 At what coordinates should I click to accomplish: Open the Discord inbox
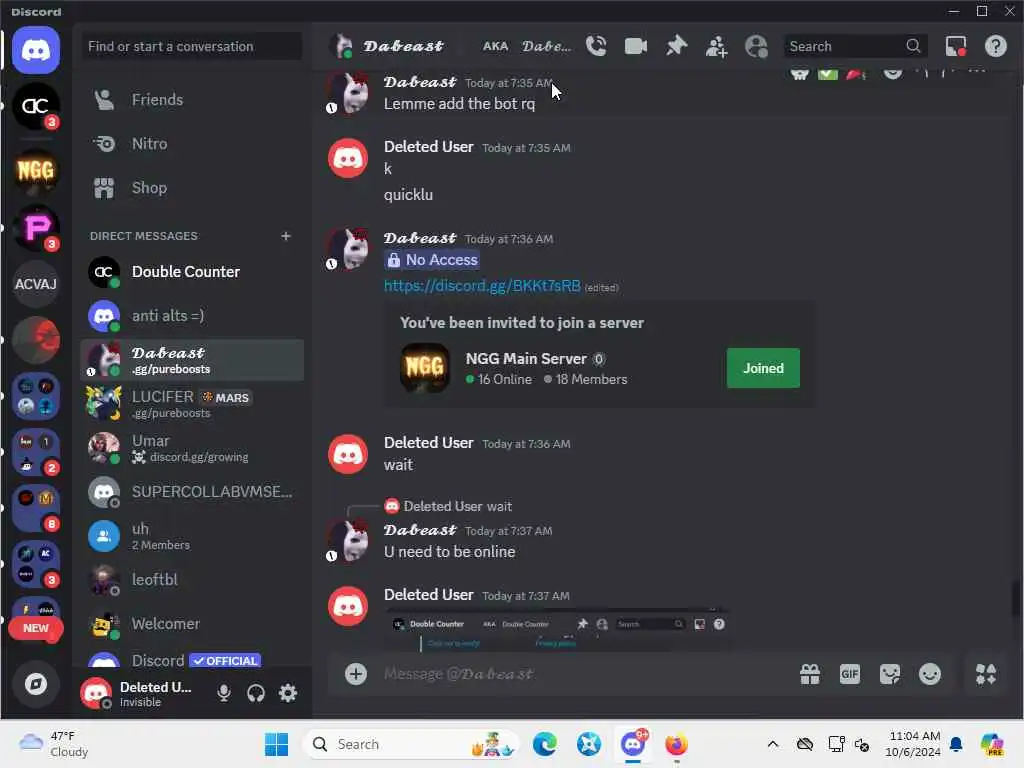[956, 46]
